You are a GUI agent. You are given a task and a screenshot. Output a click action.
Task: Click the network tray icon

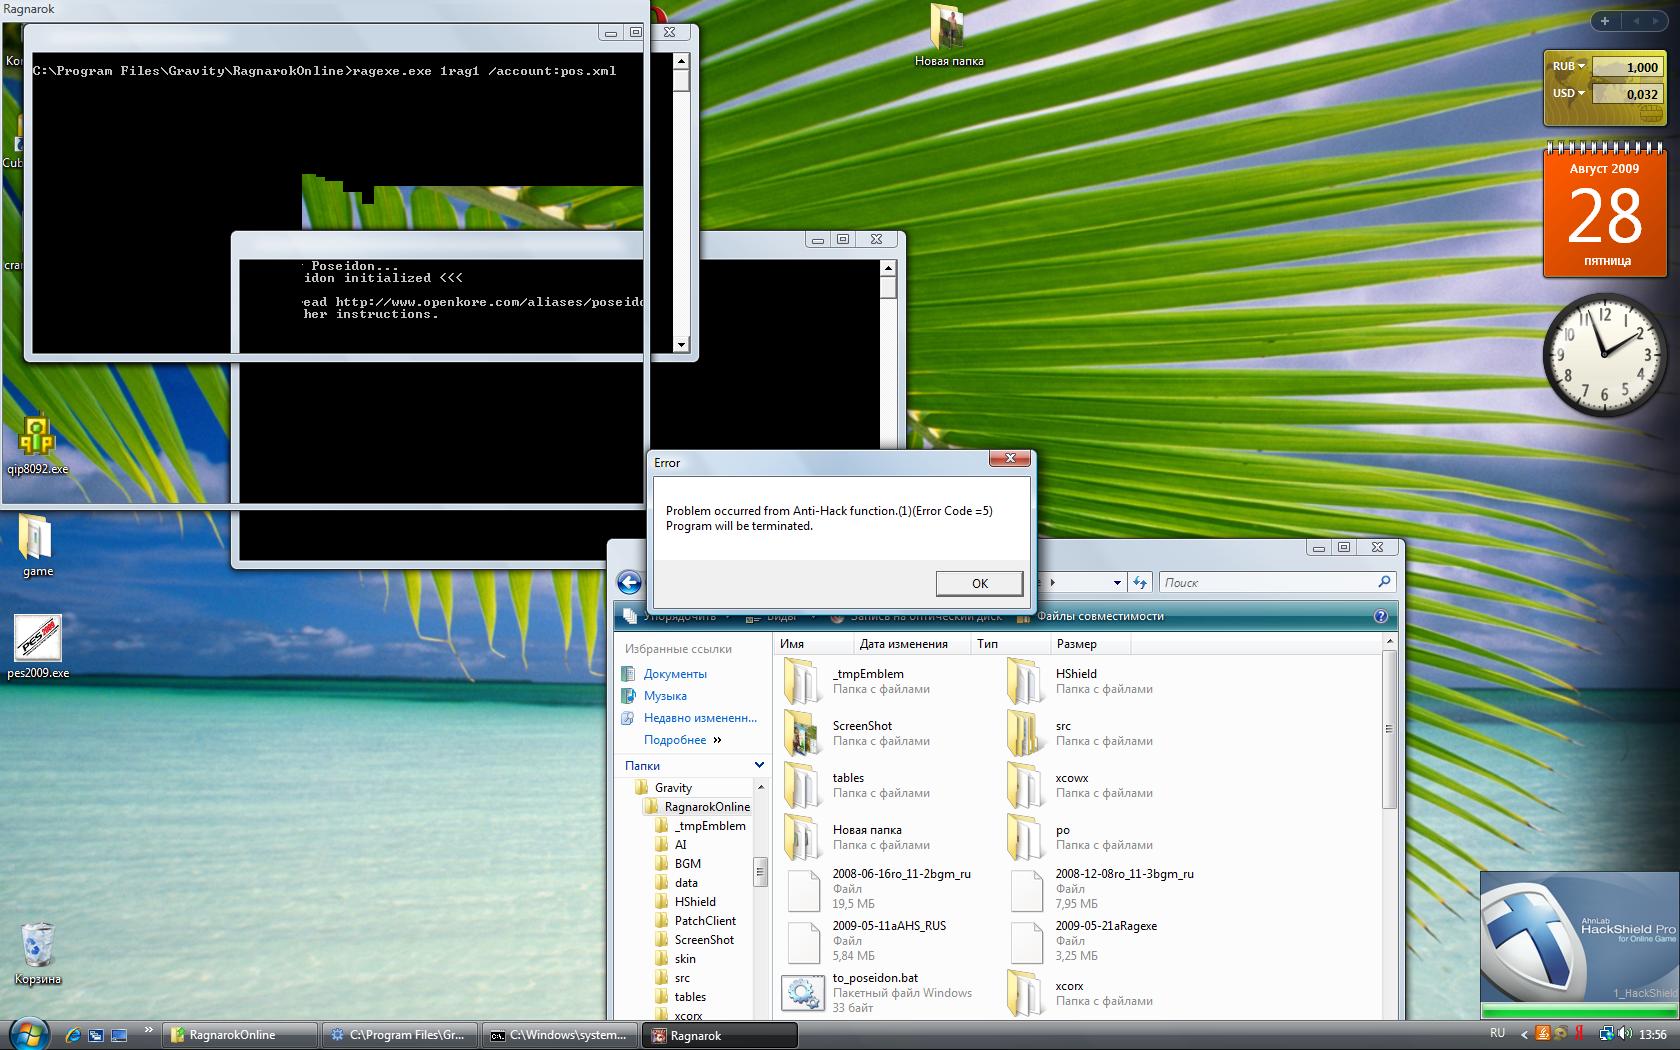tap(1605, 1034)
